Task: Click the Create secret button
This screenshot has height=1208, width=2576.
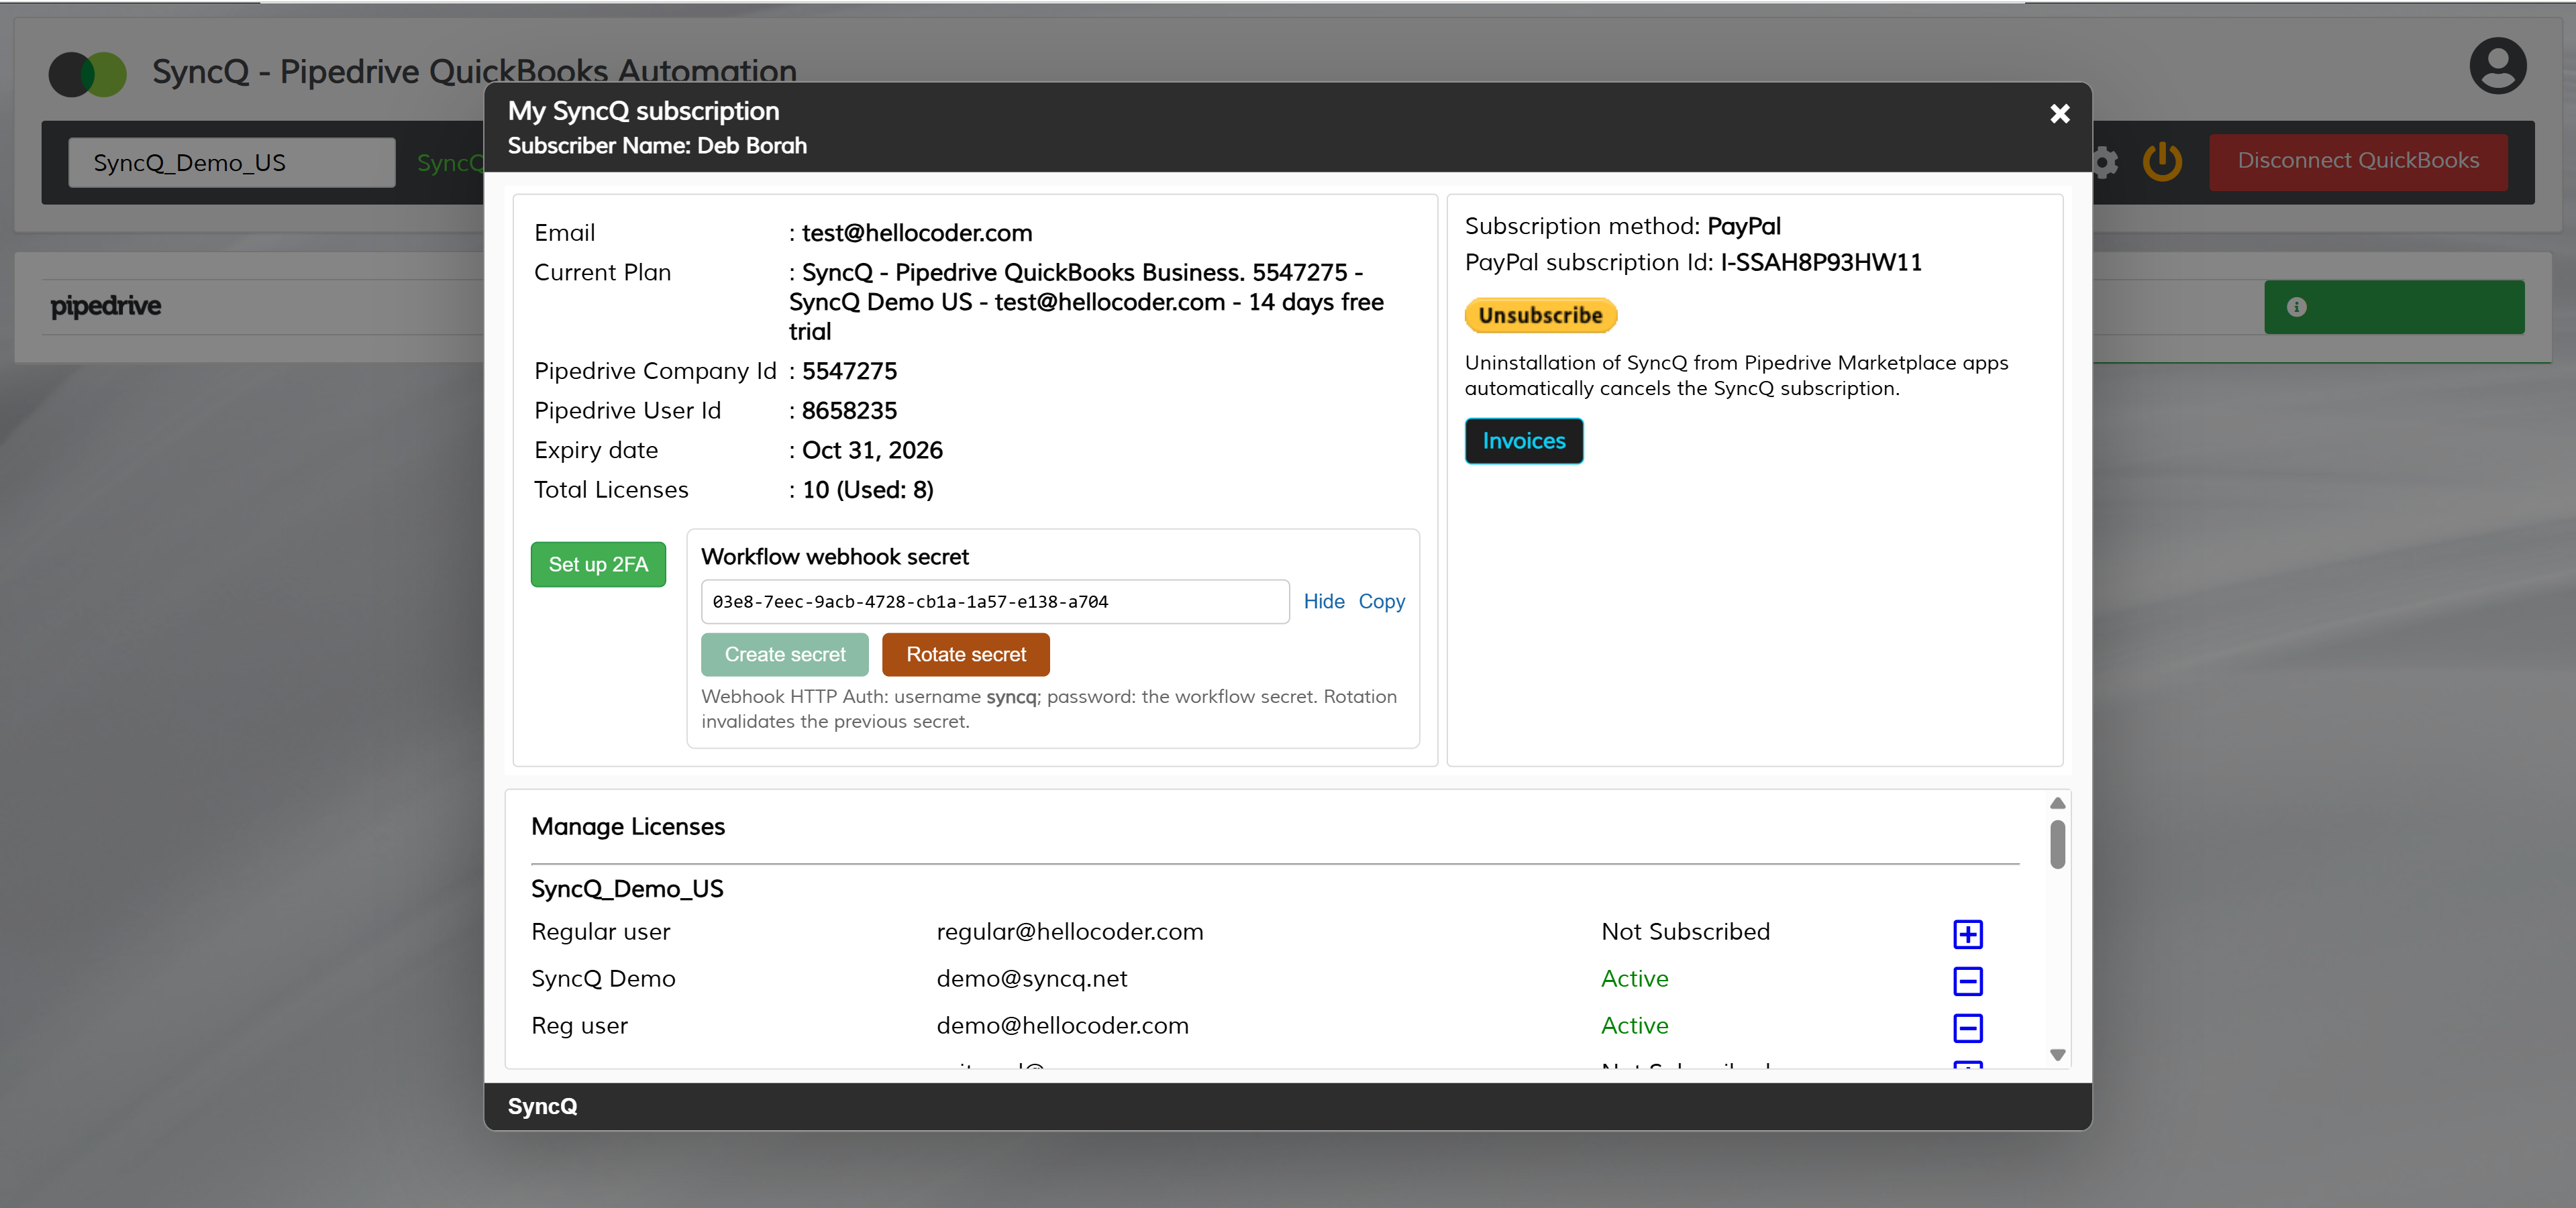Action: click(784, 654)
